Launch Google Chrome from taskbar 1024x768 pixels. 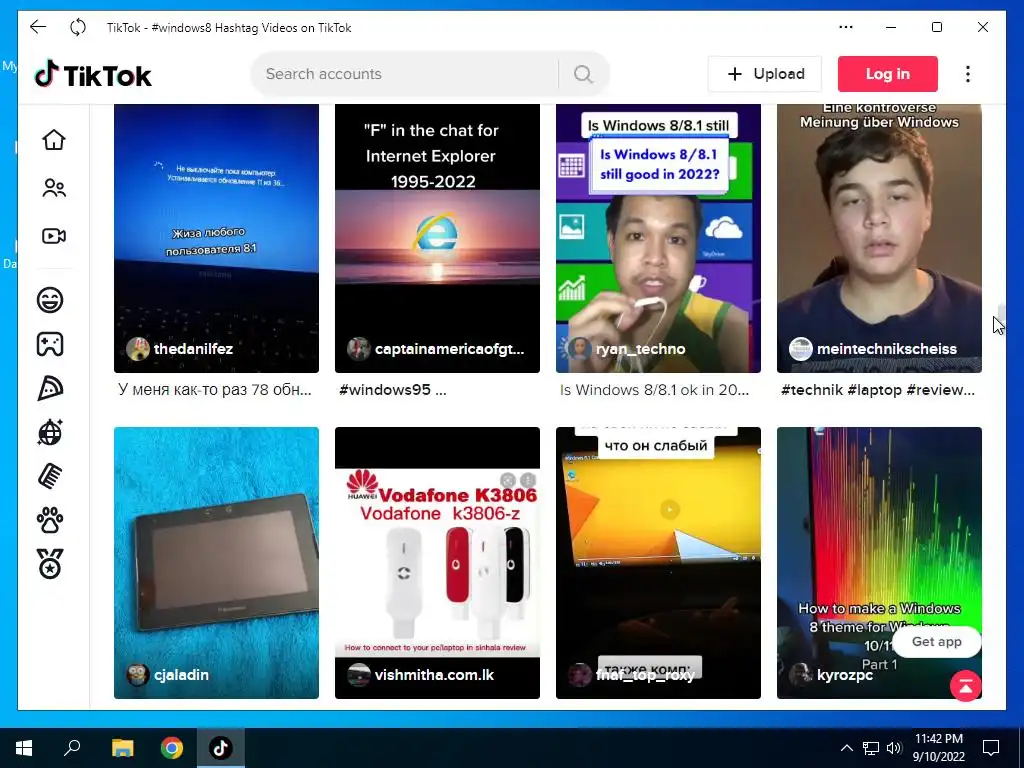coord(172,748)
